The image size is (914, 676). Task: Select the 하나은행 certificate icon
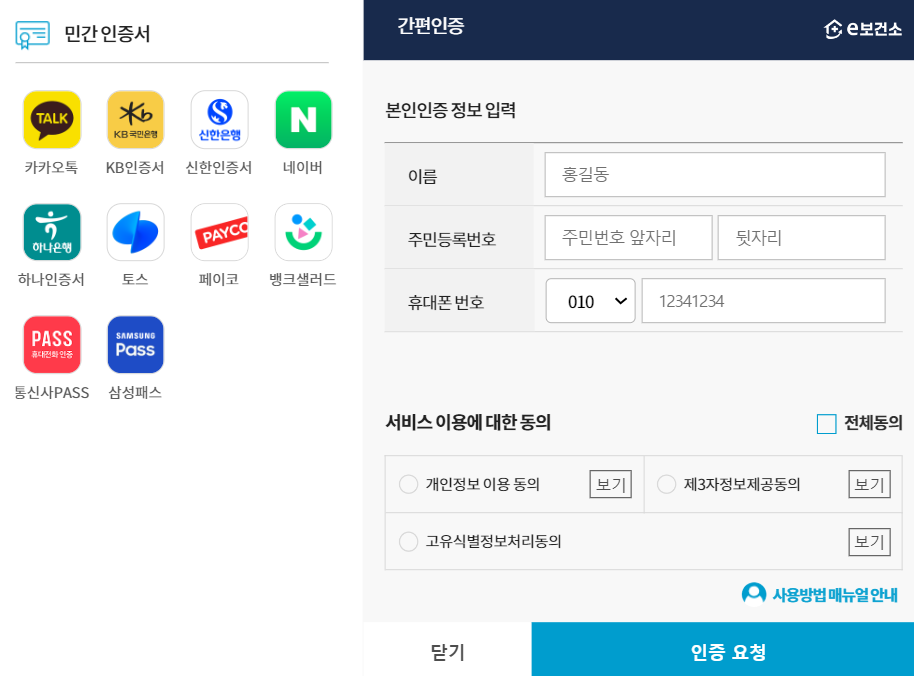pyautogui.click(x=52, y=232)
